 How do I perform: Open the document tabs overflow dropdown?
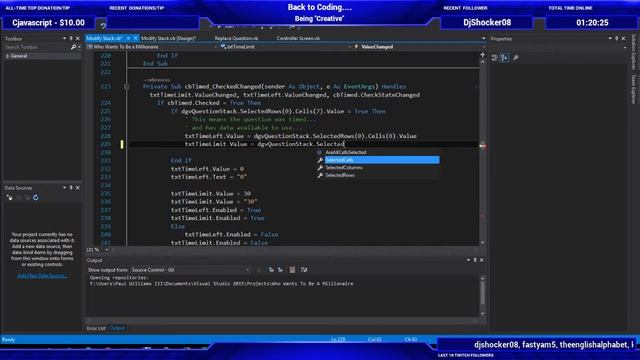coord(484,38)
